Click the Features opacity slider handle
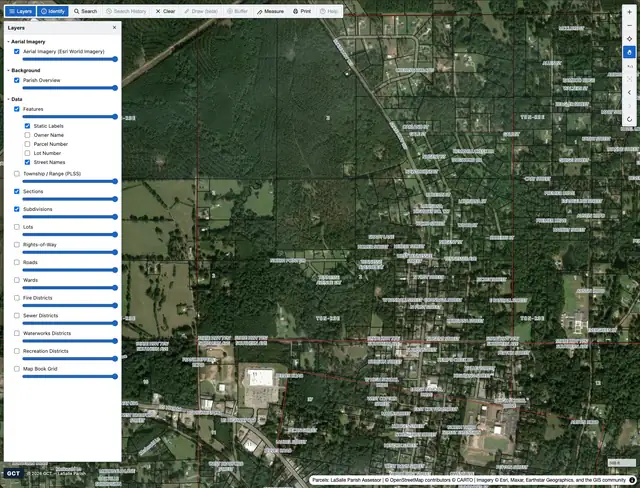Screen dimensions: 640x488 click(x=115, y=117)
